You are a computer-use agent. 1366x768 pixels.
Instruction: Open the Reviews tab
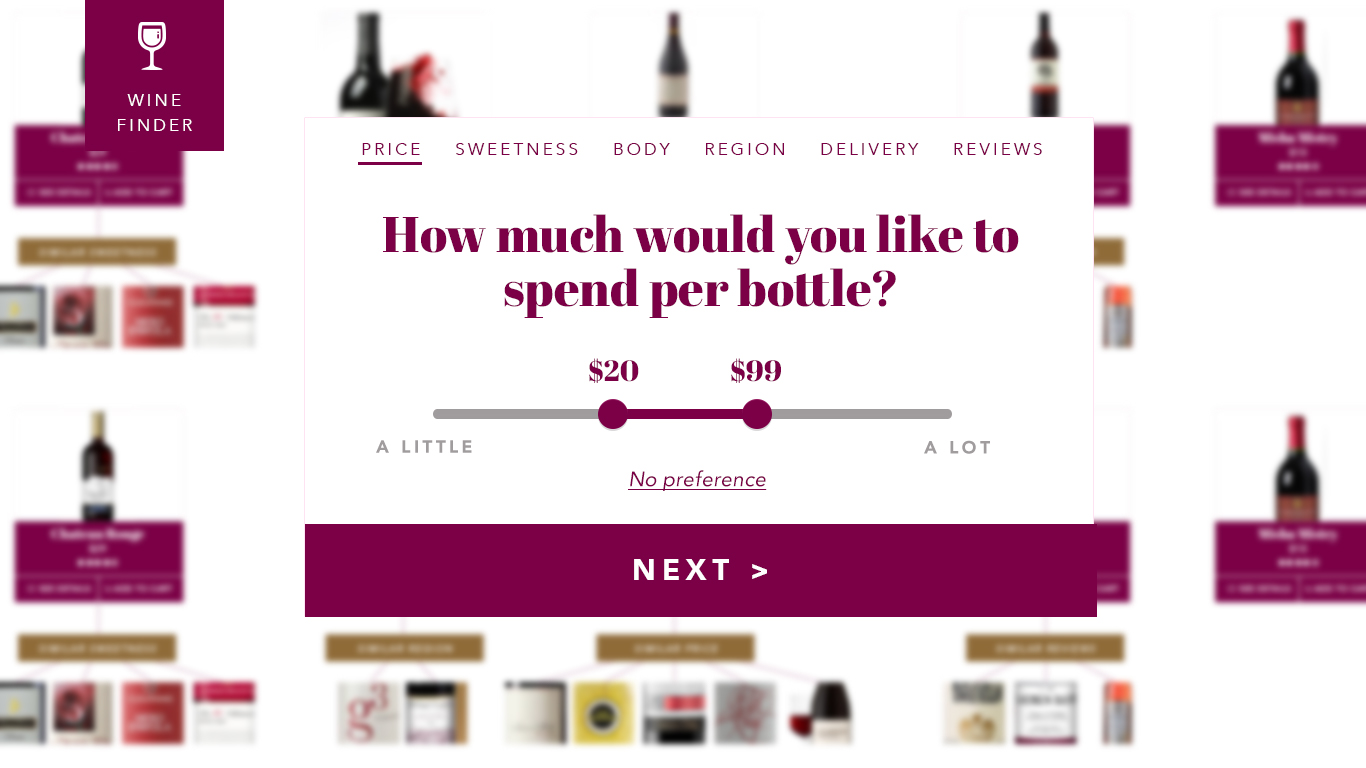(x=998, y=149)
